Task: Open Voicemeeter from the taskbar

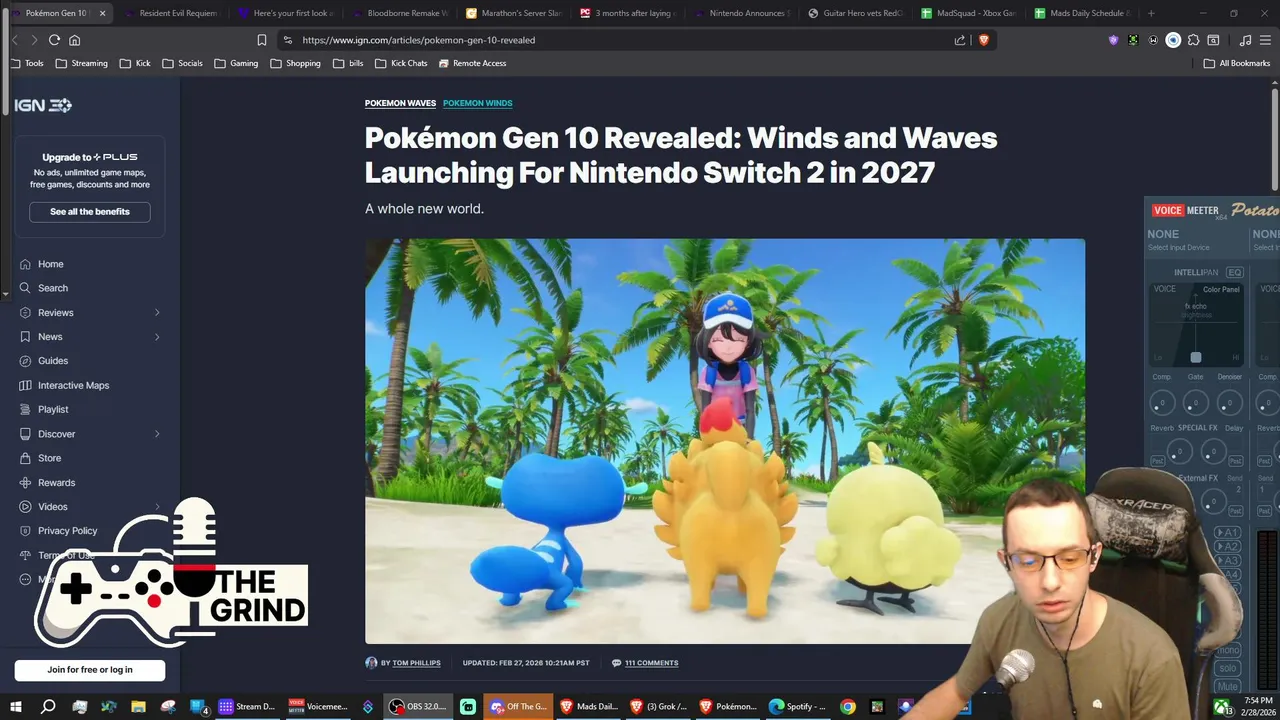Action: point(317,706)
